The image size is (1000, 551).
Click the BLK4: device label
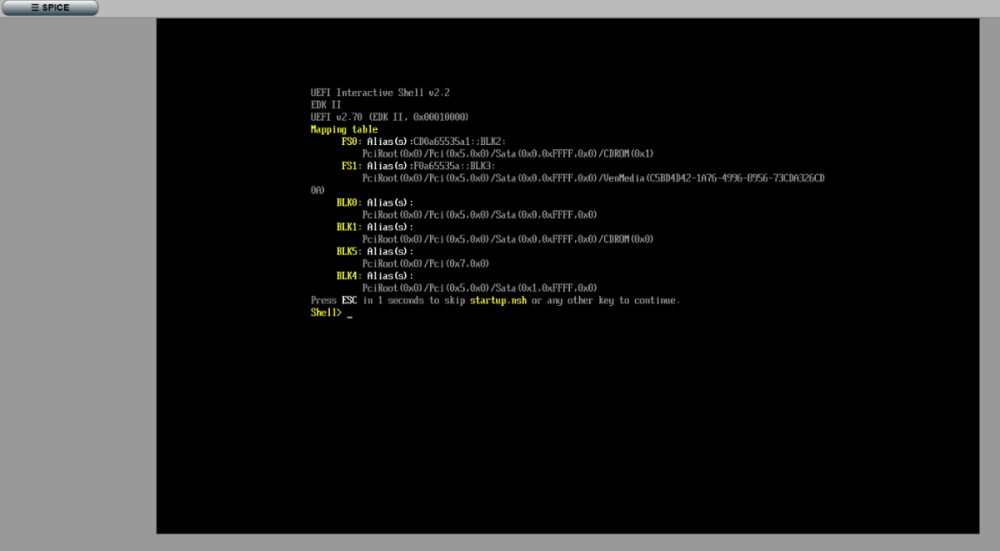pos(348,276)
